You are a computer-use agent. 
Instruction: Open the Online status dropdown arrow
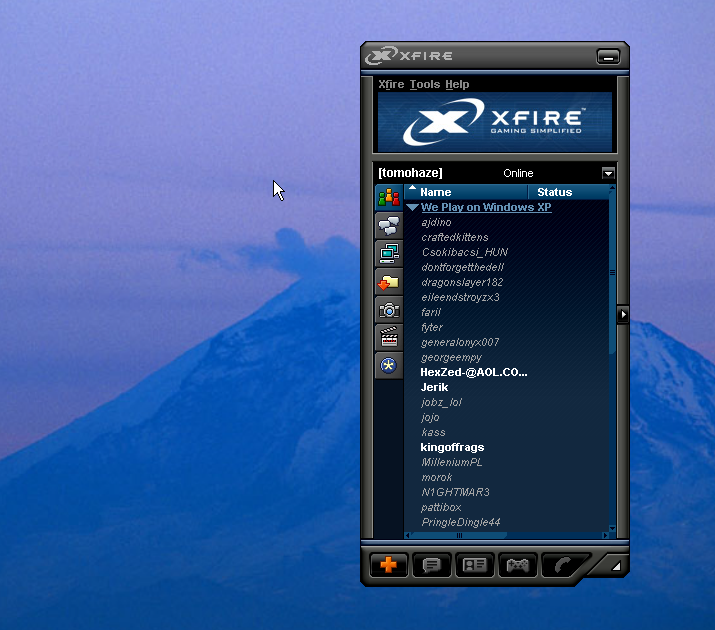608,173
